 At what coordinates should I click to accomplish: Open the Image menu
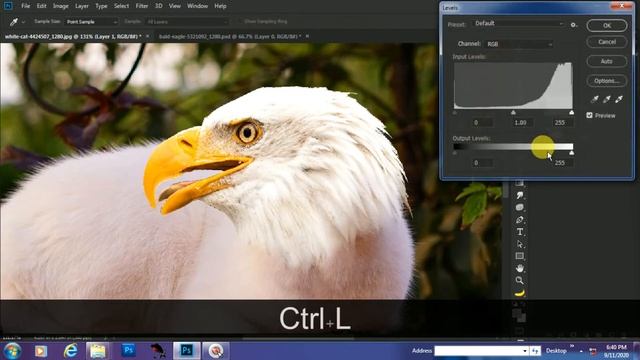coord(60,6)
